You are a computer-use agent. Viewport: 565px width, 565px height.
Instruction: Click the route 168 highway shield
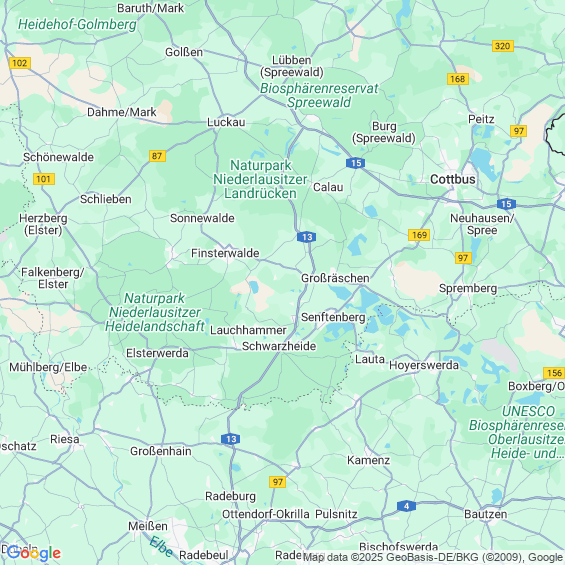click(458, 79)
